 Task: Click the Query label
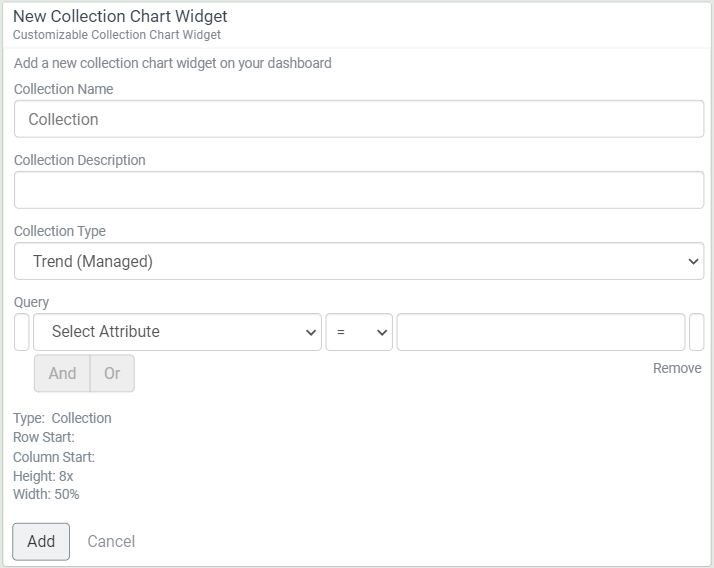tap(31, 302)
